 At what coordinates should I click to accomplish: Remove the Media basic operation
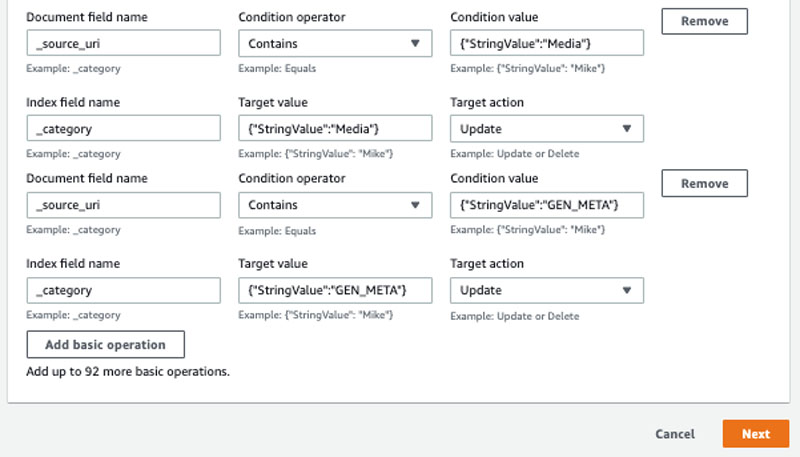coord(705,21)
